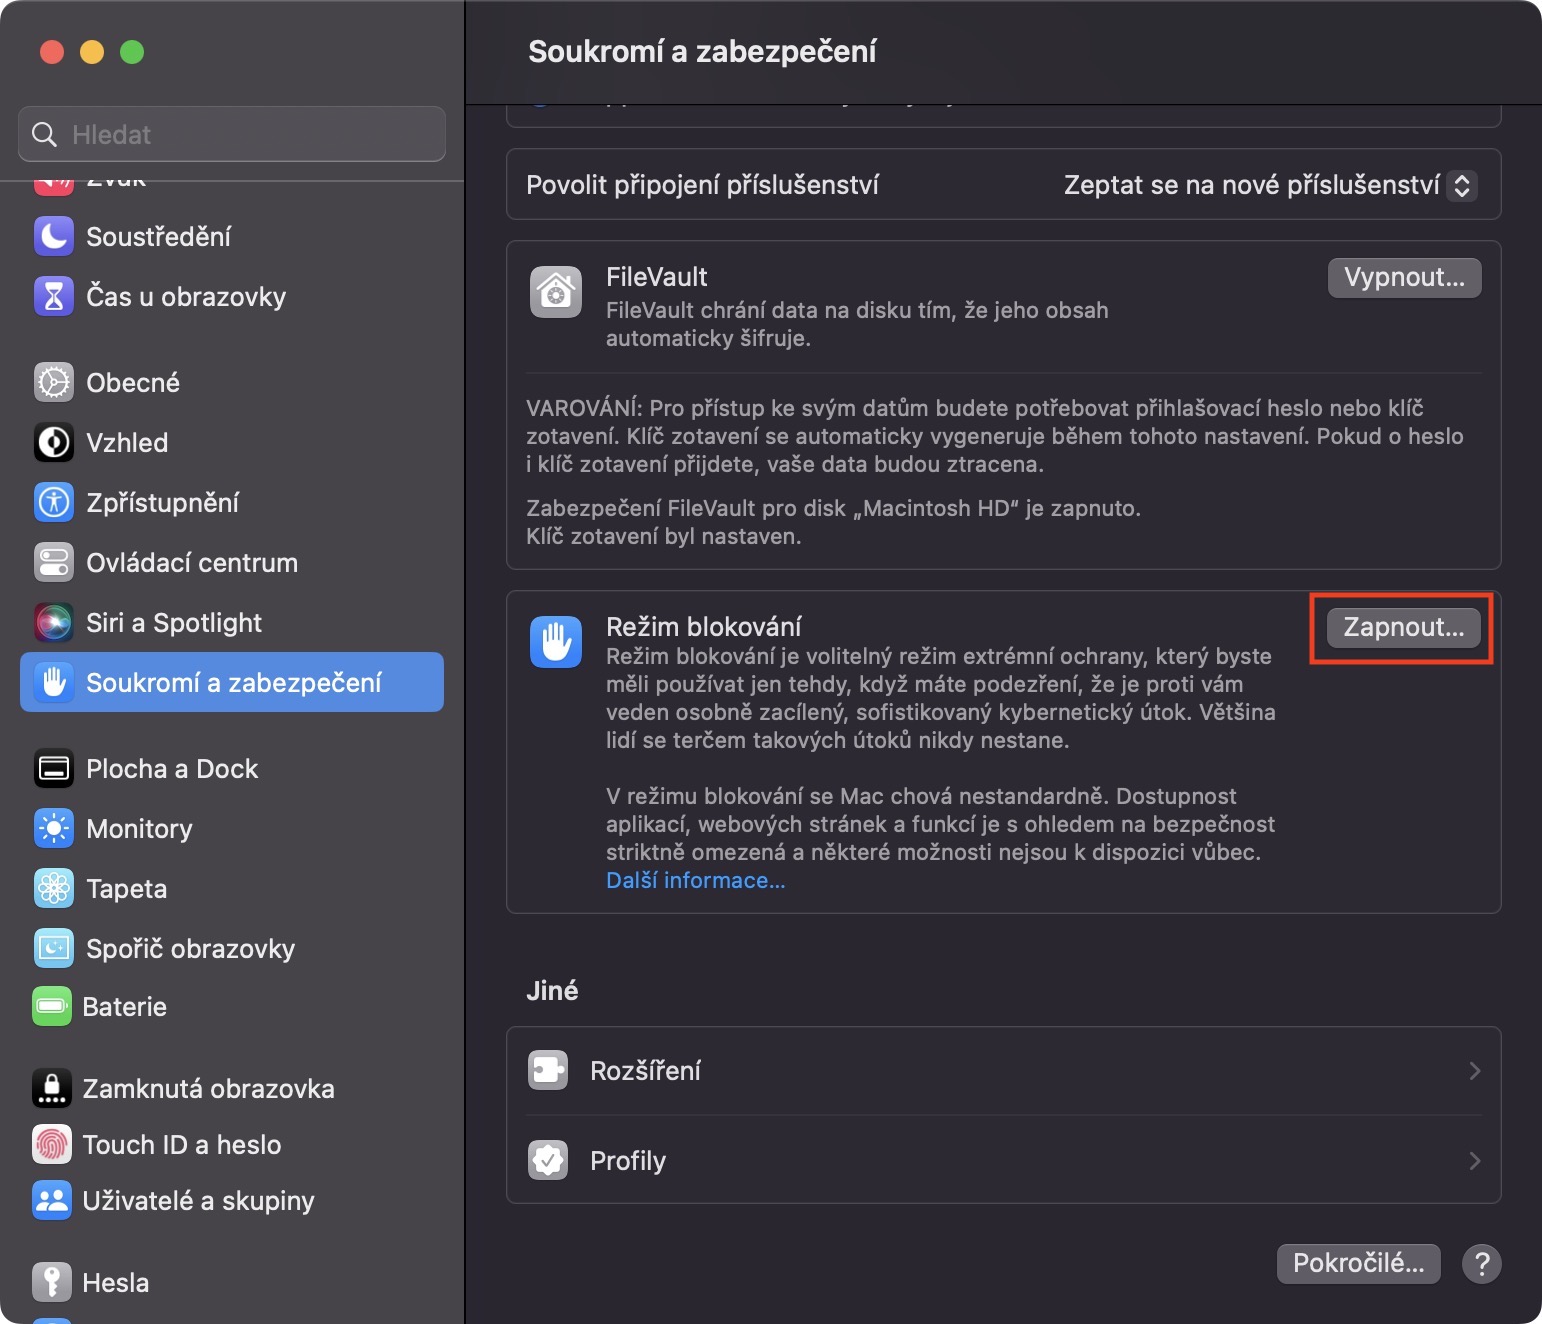Image resolution: width=1542 pixels, height=1324 pixels.
Task: Select Plocha a Dock sidebar item
Action: point(172,769)
